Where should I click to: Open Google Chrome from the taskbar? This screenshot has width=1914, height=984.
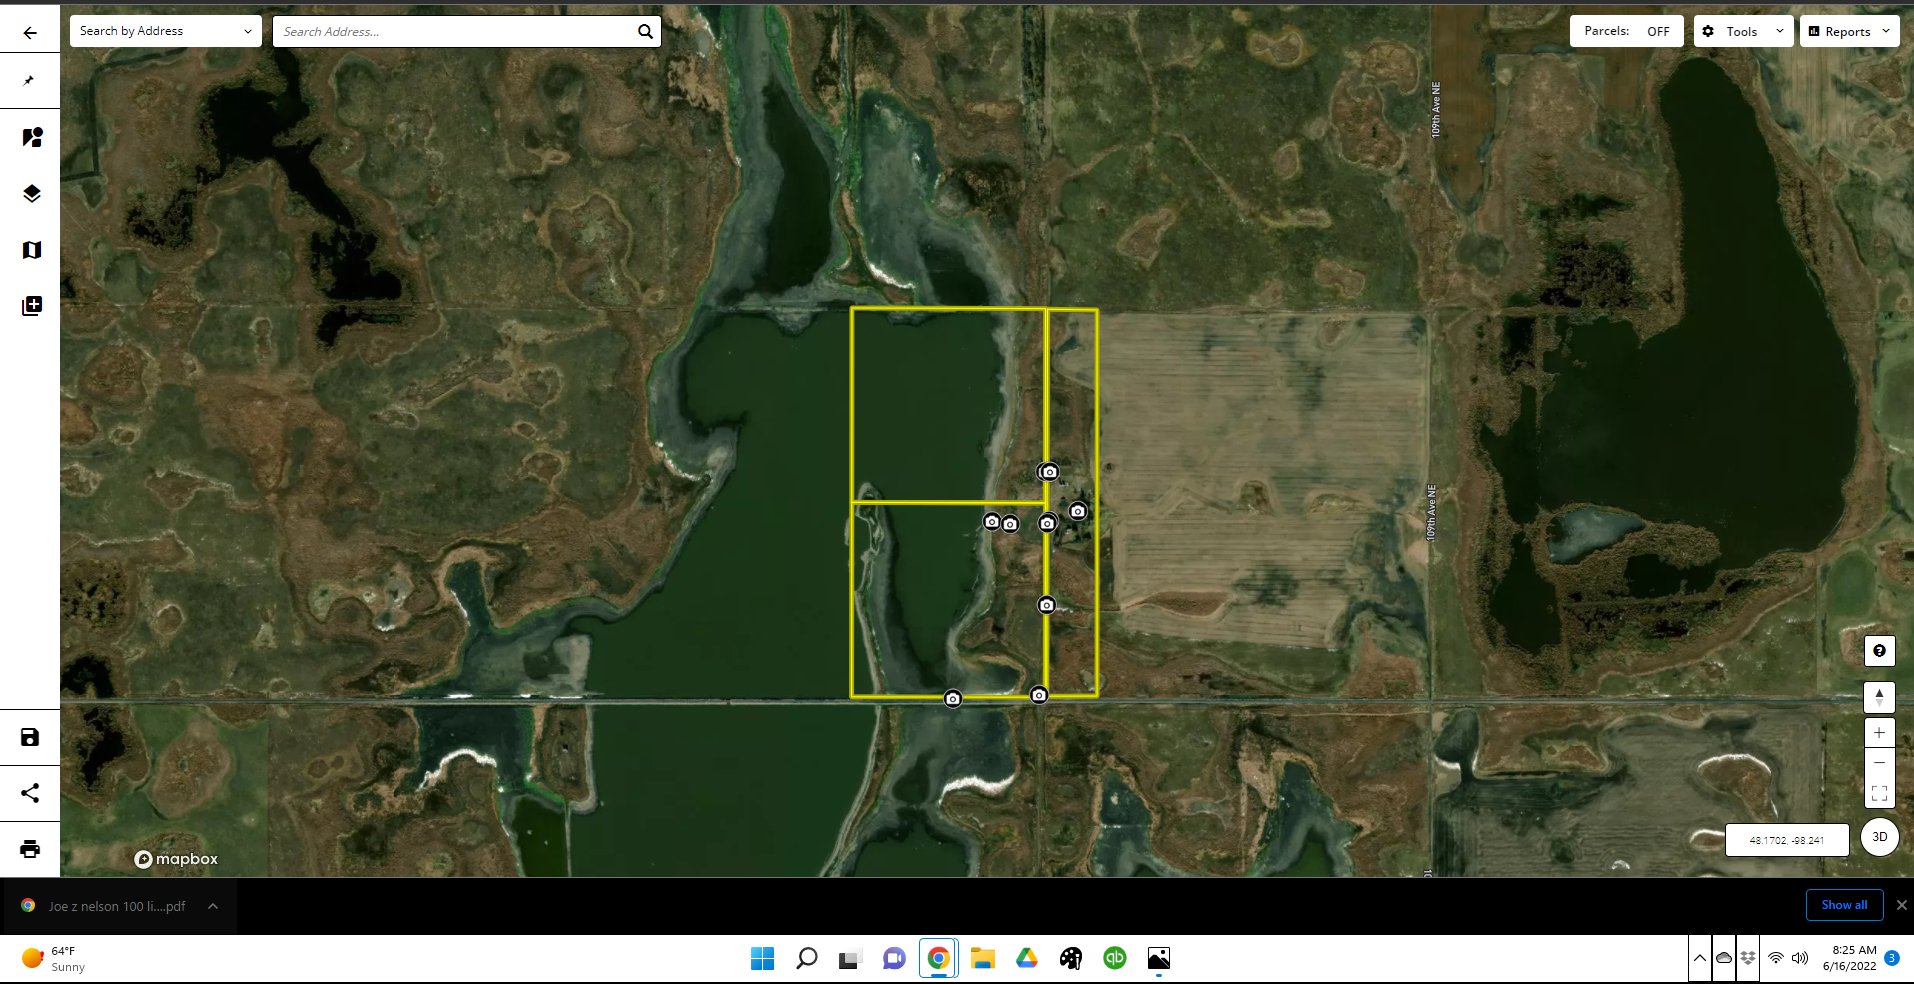coord(938,958)
